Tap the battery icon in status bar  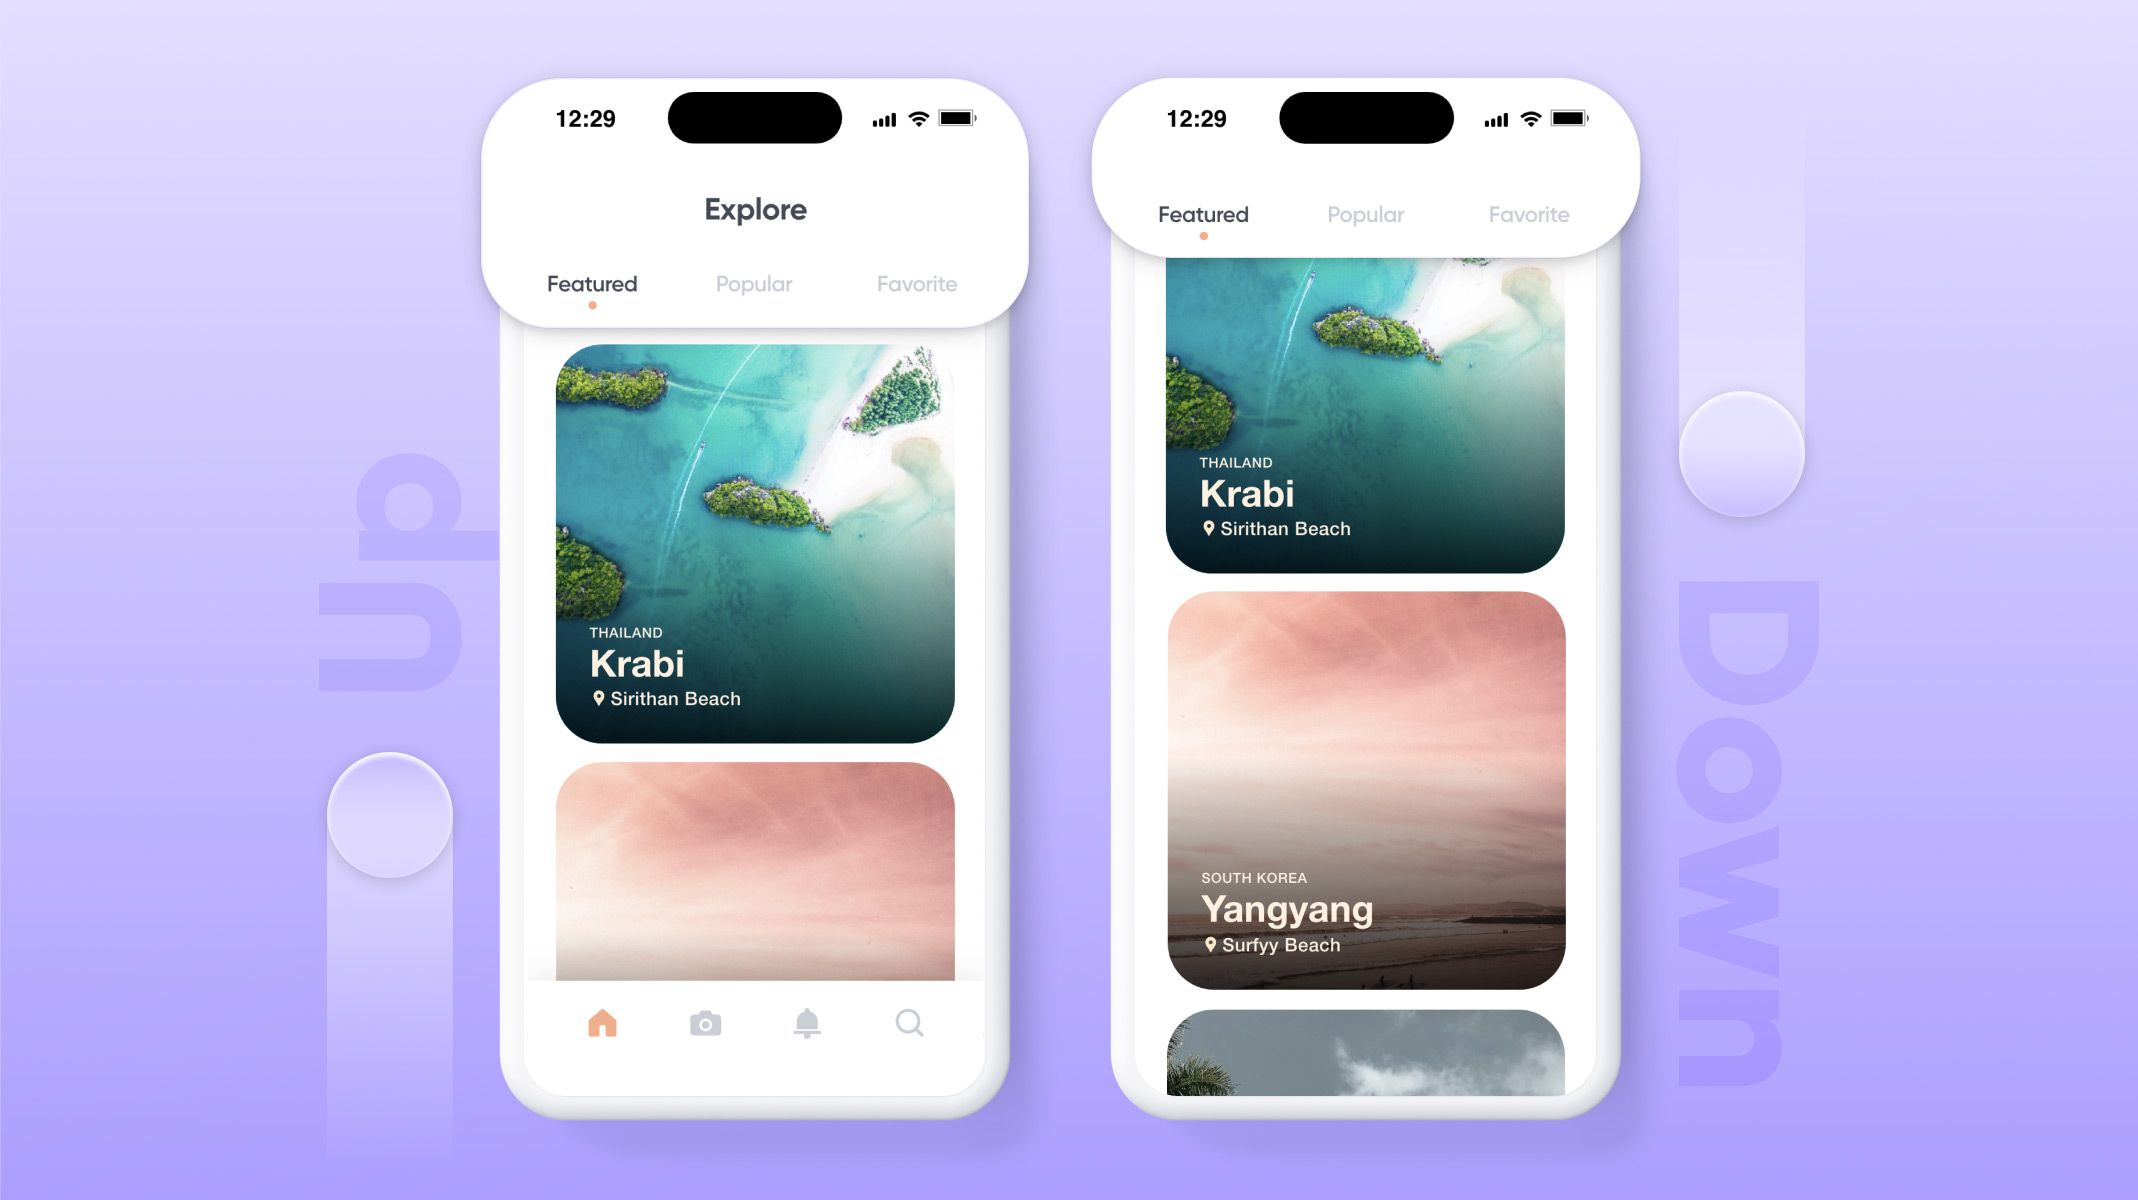(x=962, y=120)
